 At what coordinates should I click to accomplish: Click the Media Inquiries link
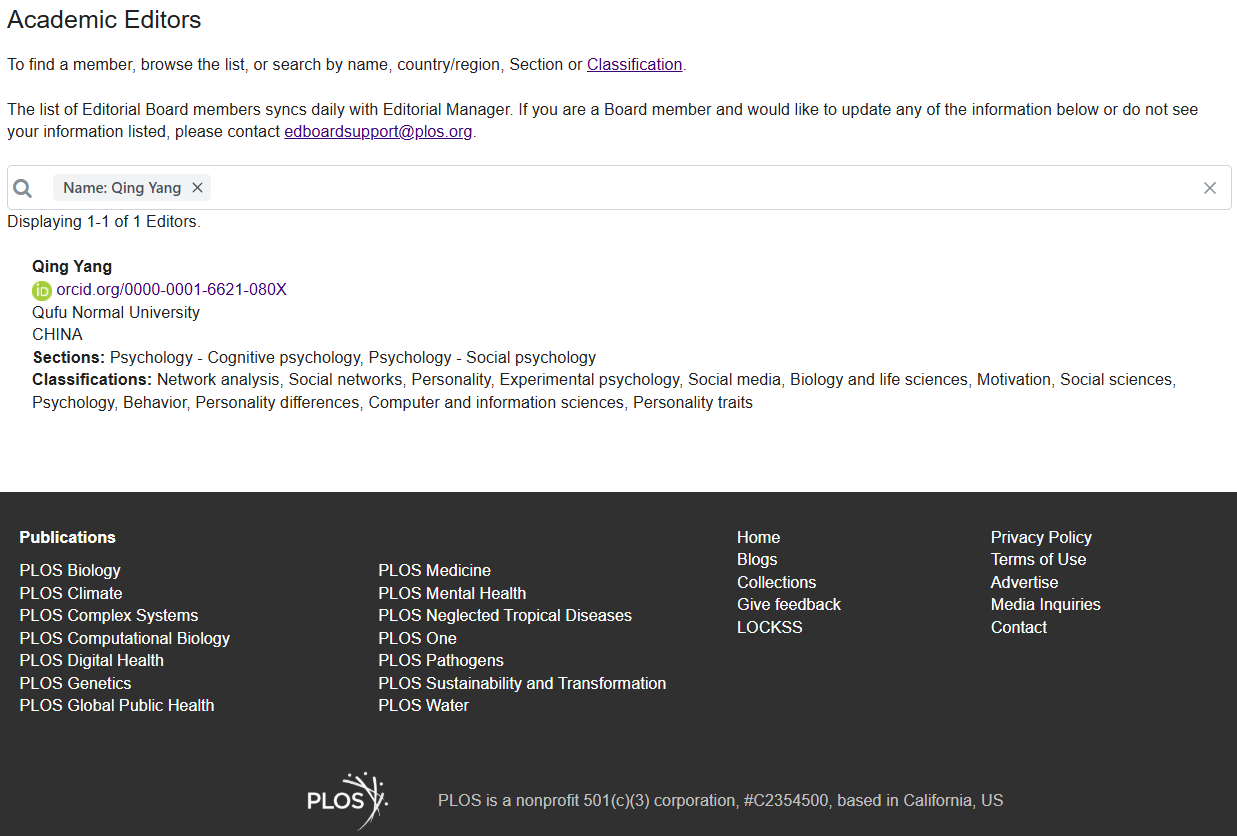[x=1045, y=605]
